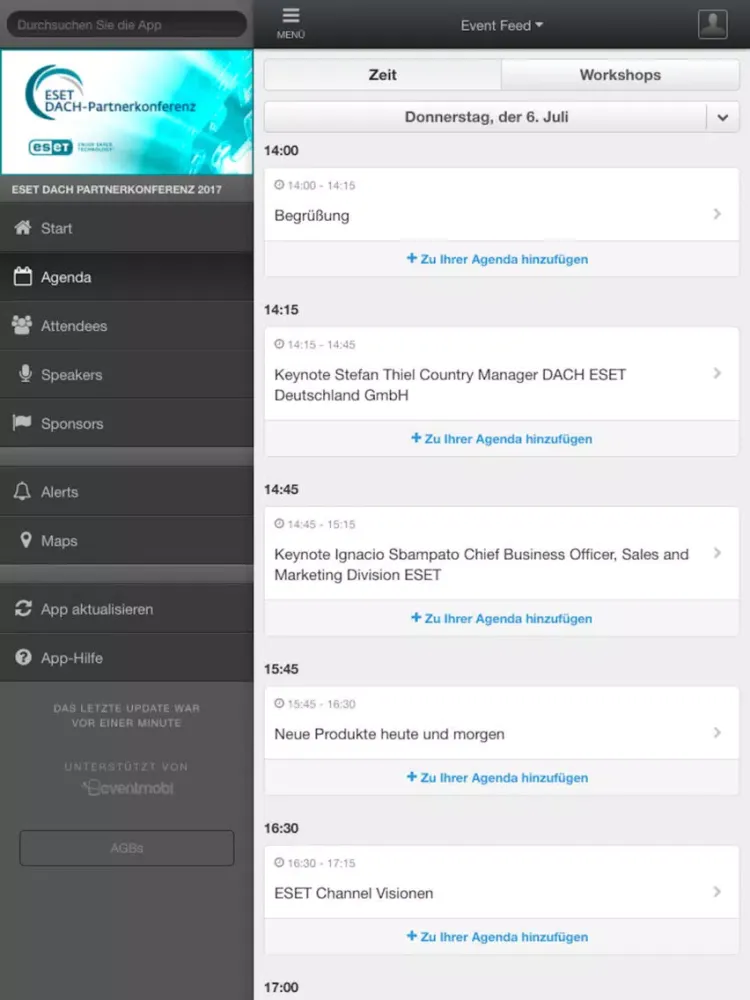Open Keynote Stefan Thiel via its chevron

click(x=717, y=373)
